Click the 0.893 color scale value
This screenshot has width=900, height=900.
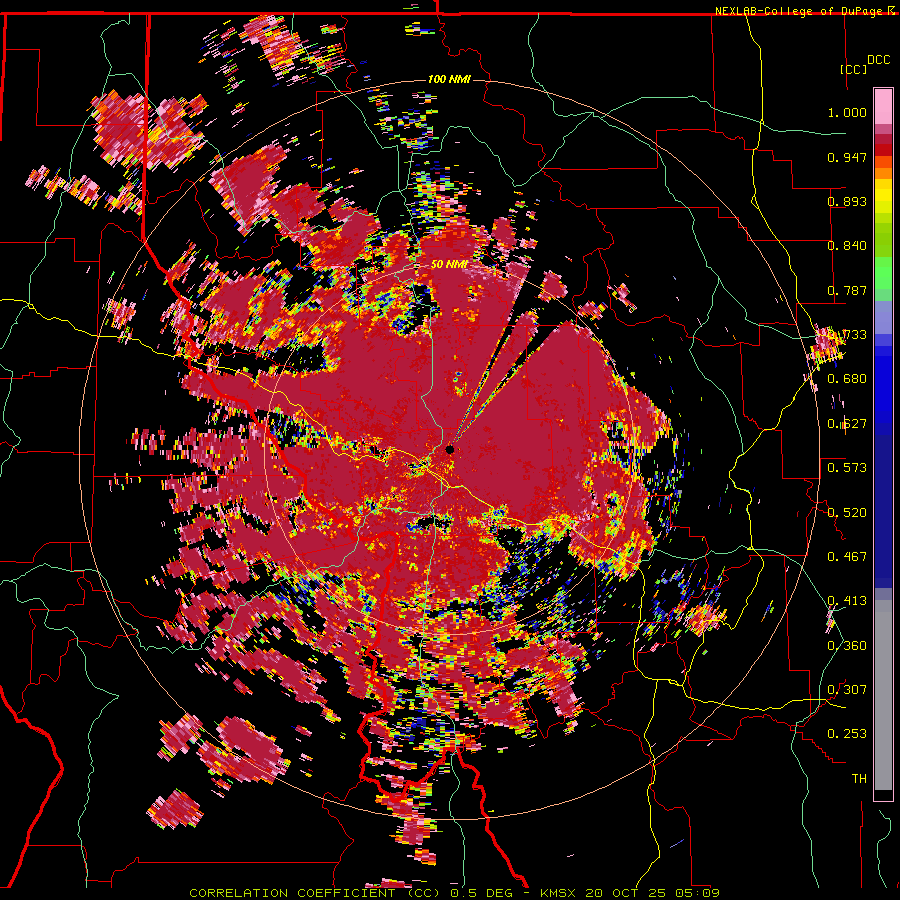[847, 201]
